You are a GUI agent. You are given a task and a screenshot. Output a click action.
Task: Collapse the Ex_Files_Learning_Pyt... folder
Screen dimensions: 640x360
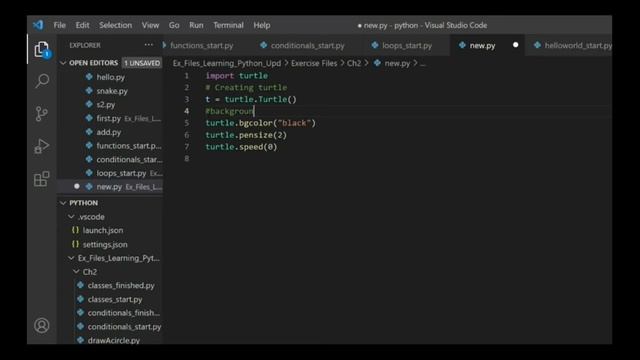click(71, 258)
